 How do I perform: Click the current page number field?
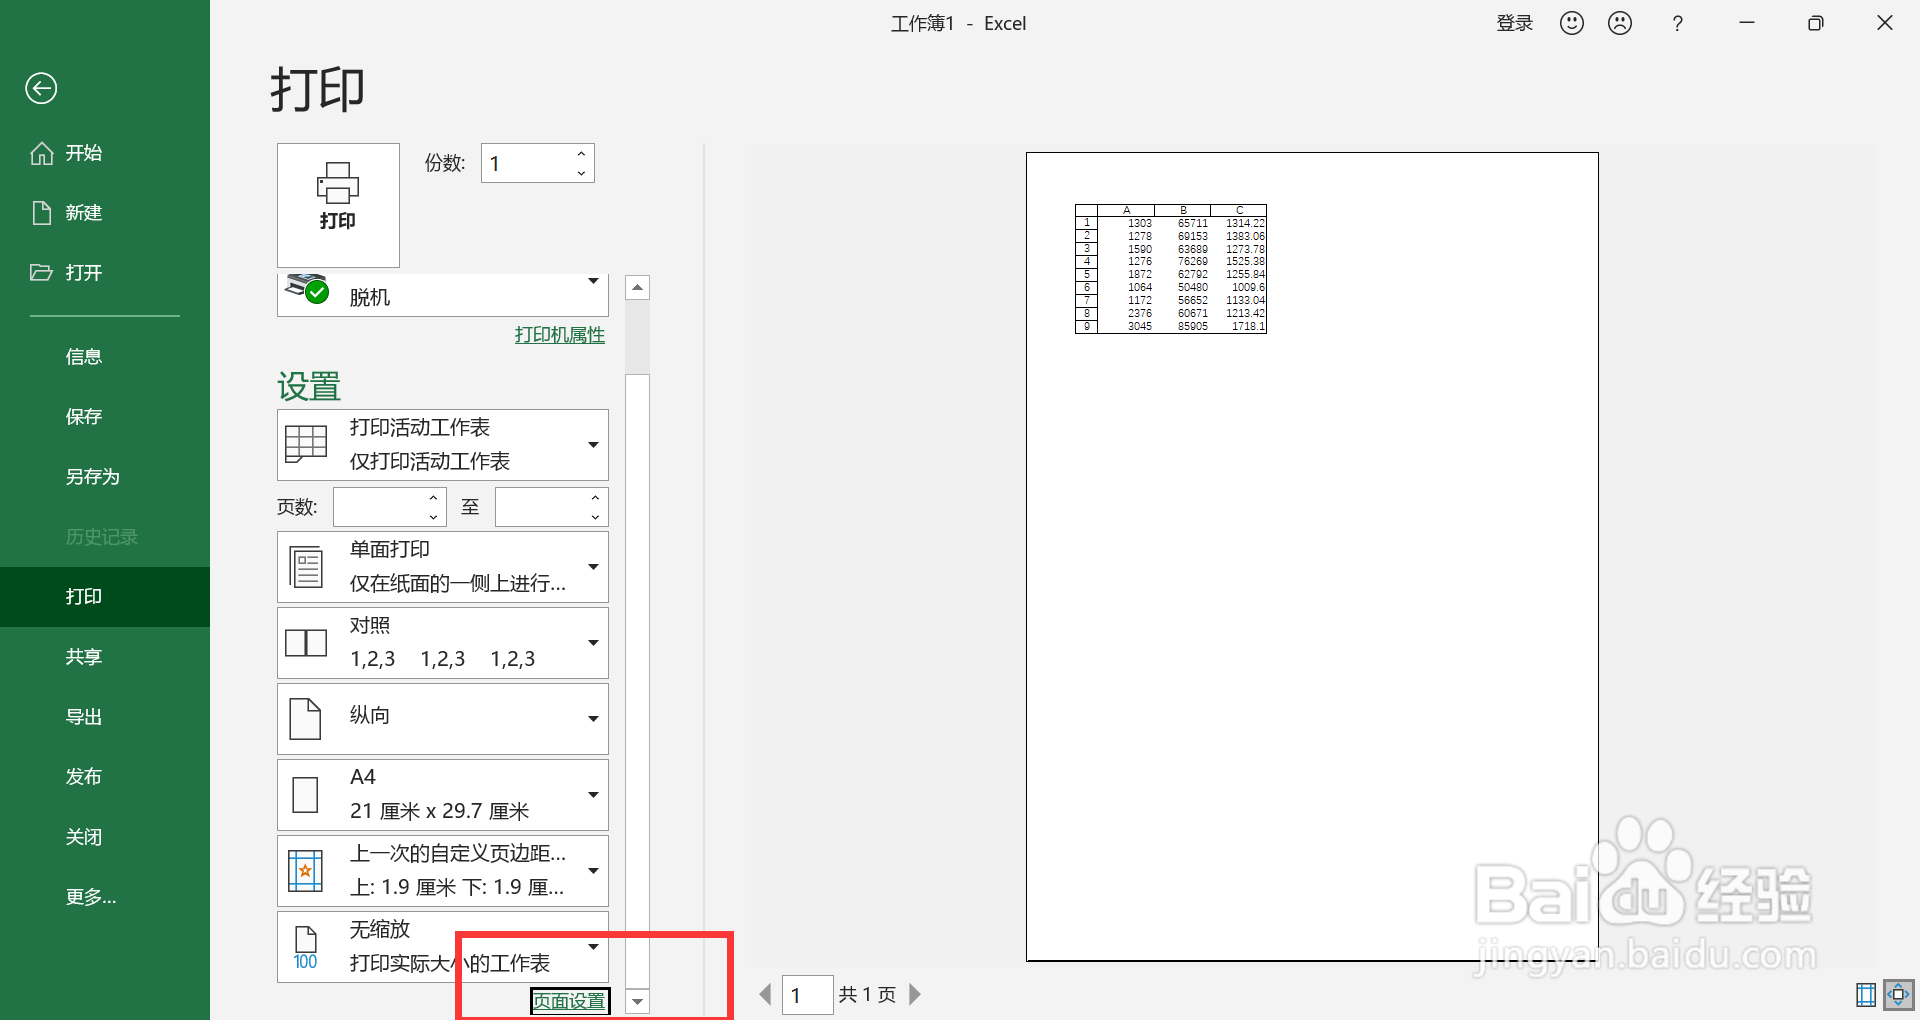(808, 995)
